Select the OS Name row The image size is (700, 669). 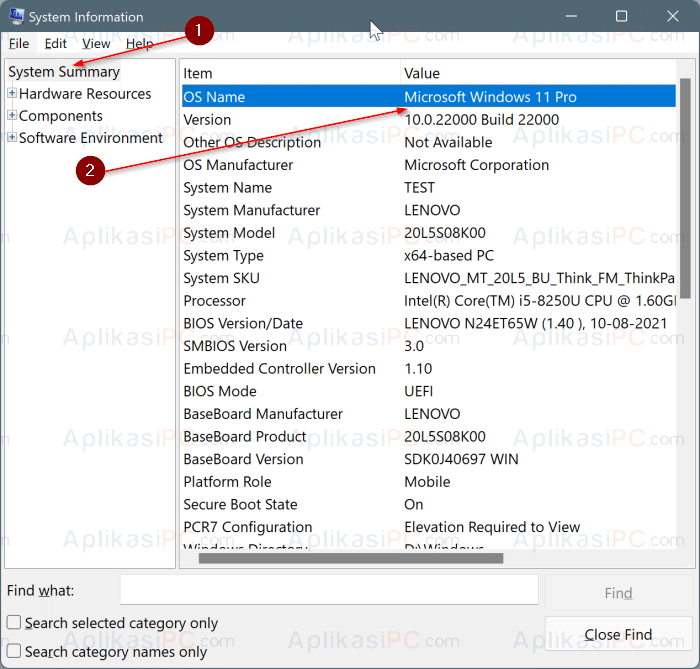pos(429,96)
